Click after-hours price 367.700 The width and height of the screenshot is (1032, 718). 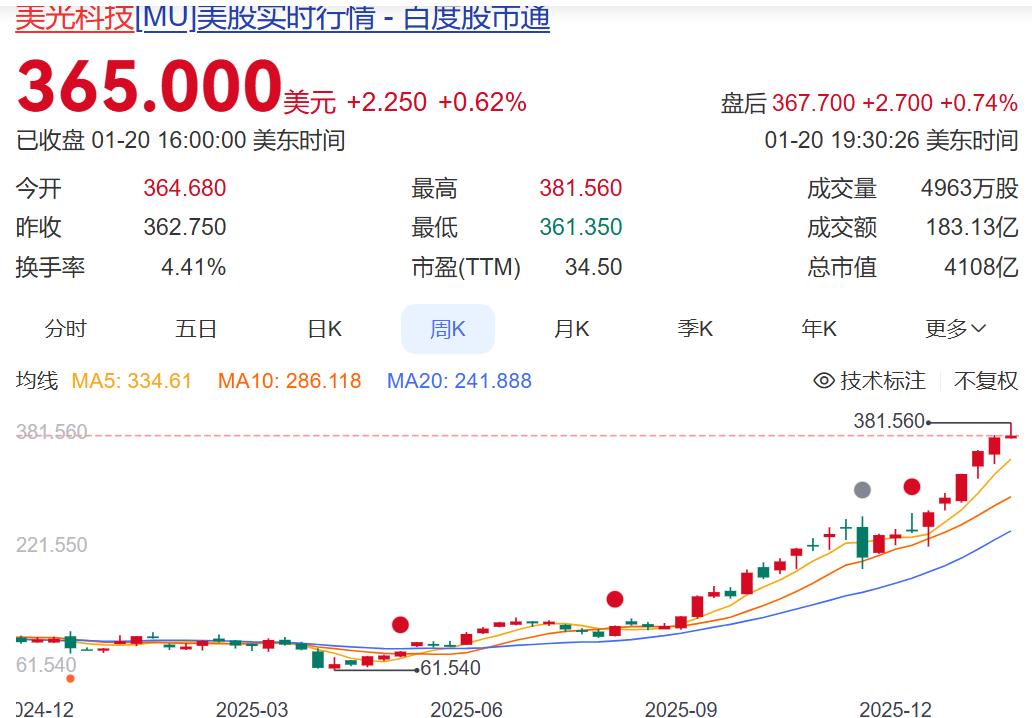point(813,103)
